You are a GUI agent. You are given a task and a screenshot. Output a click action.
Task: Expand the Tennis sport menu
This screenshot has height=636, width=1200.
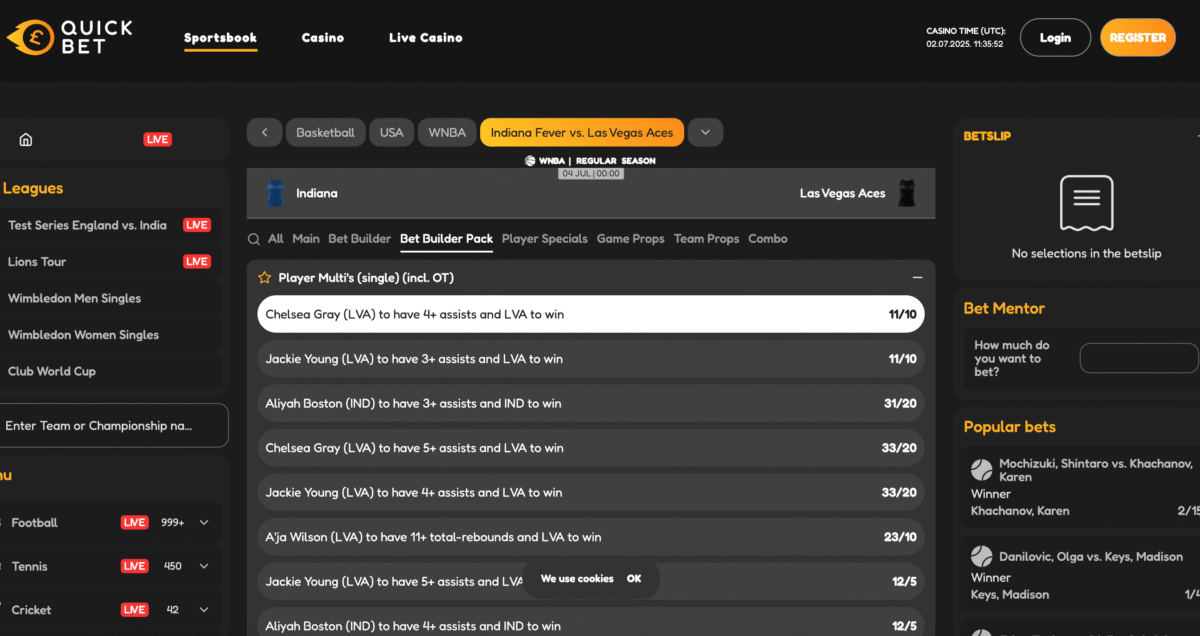[x=204, y=566]
